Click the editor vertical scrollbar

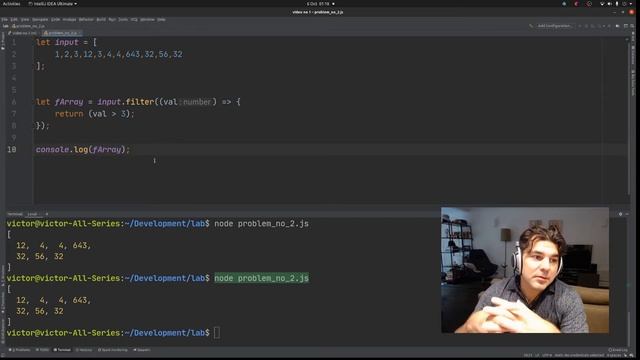[x=629, y=120]
